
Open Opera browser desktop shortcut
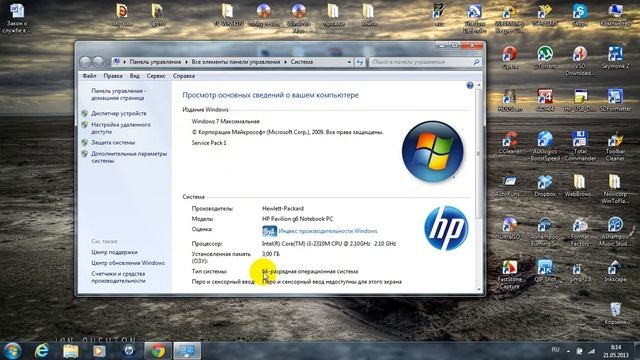[510, 58]
